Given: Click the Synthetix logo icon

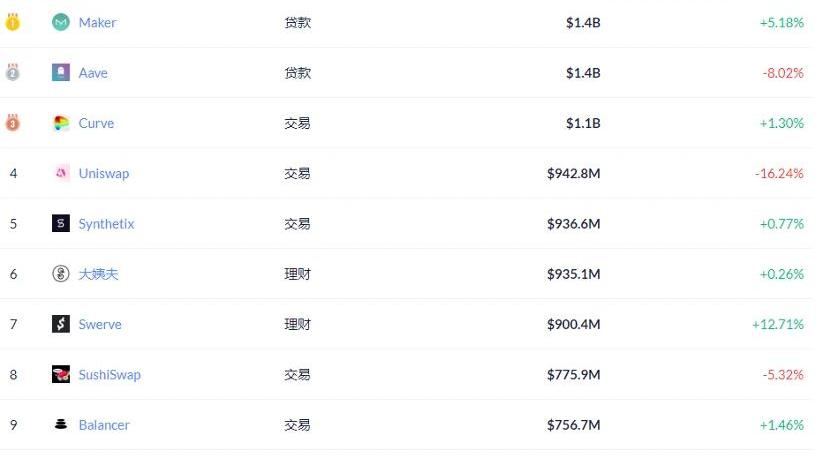Looking at the screenshot, I should 61,223.
